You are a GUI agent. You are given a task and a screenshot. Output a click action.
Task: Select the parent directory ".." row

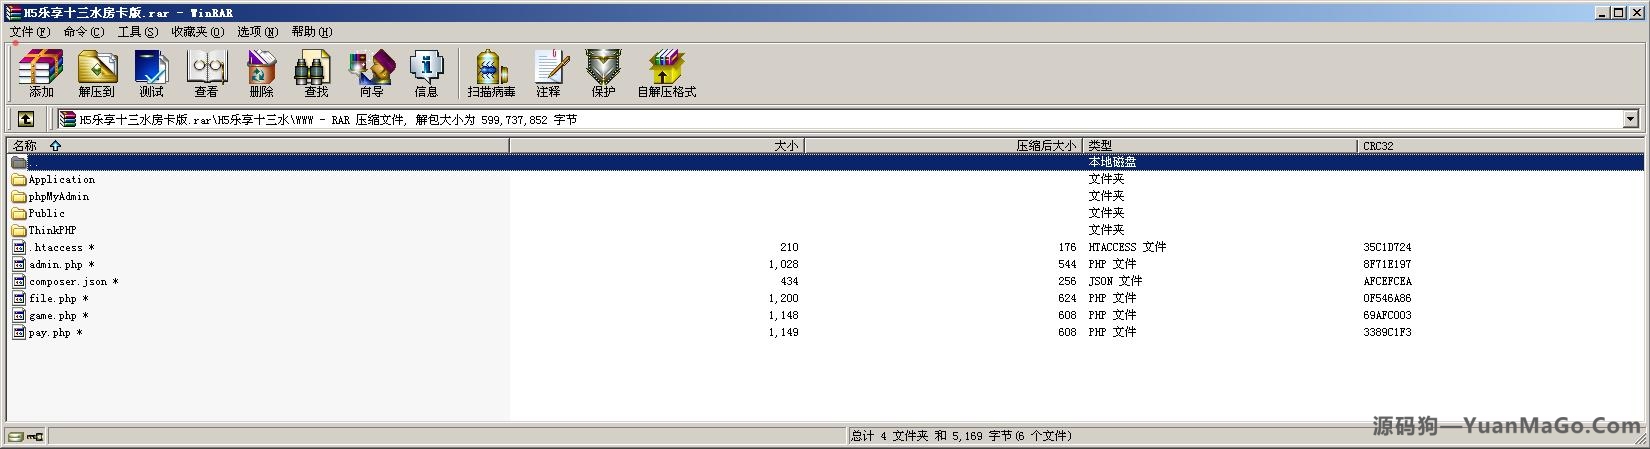point(825,162)
